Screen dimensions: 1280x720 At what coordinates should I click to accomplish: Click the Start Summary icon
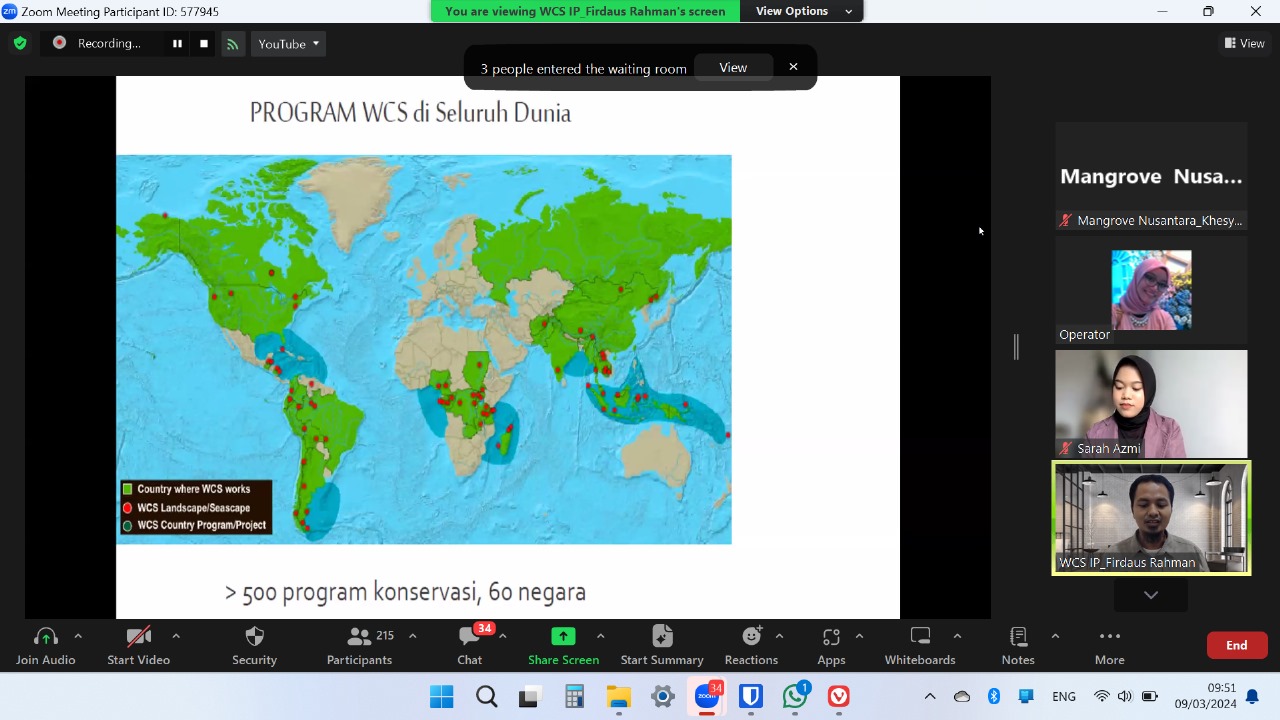(x=662, y=637)
